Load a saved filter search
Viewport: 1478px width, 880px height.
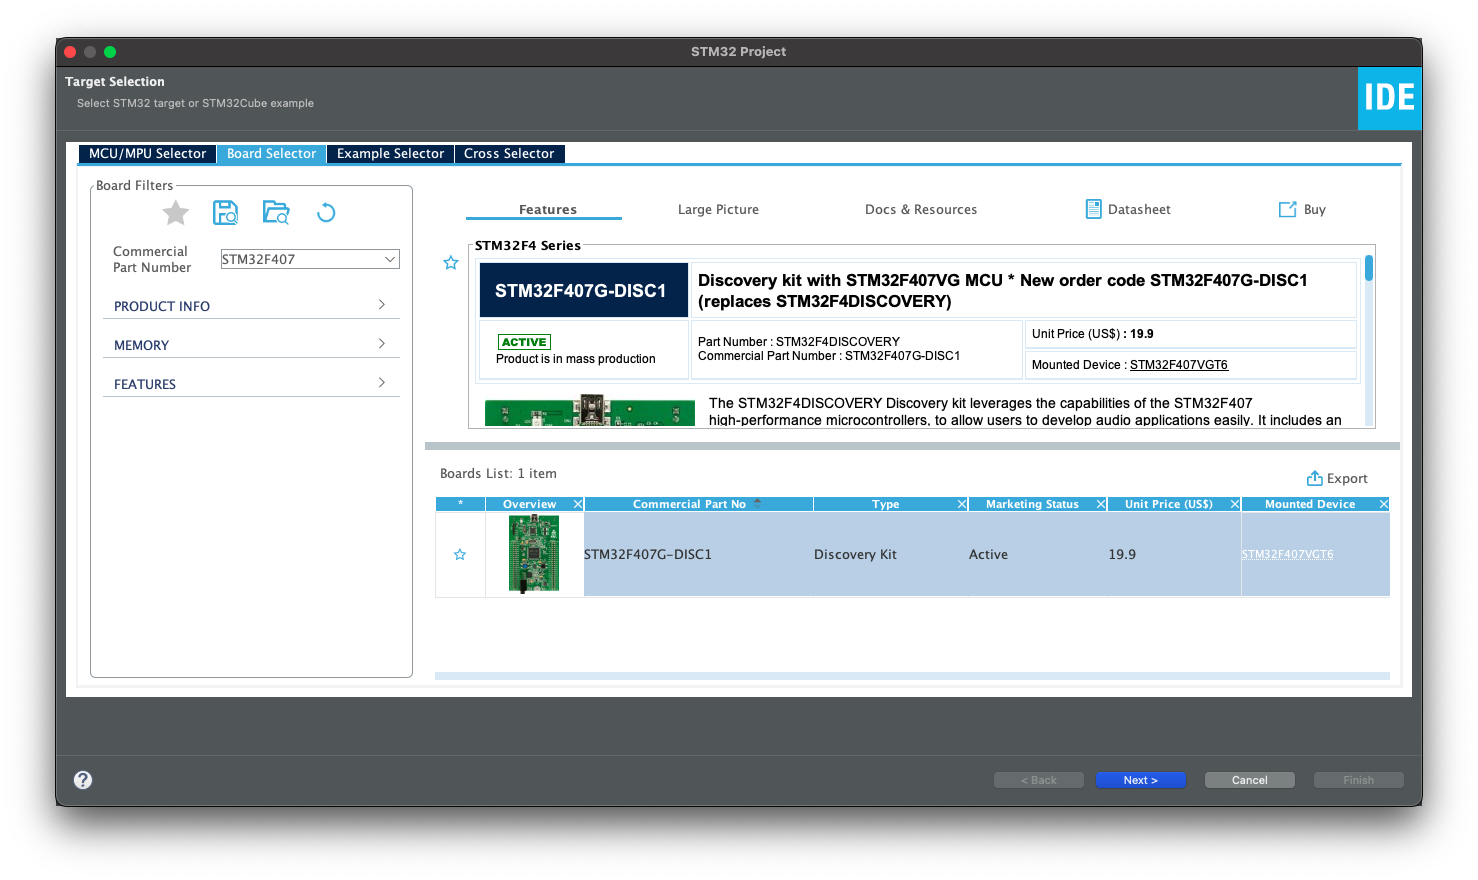click(x=276, y=212)
